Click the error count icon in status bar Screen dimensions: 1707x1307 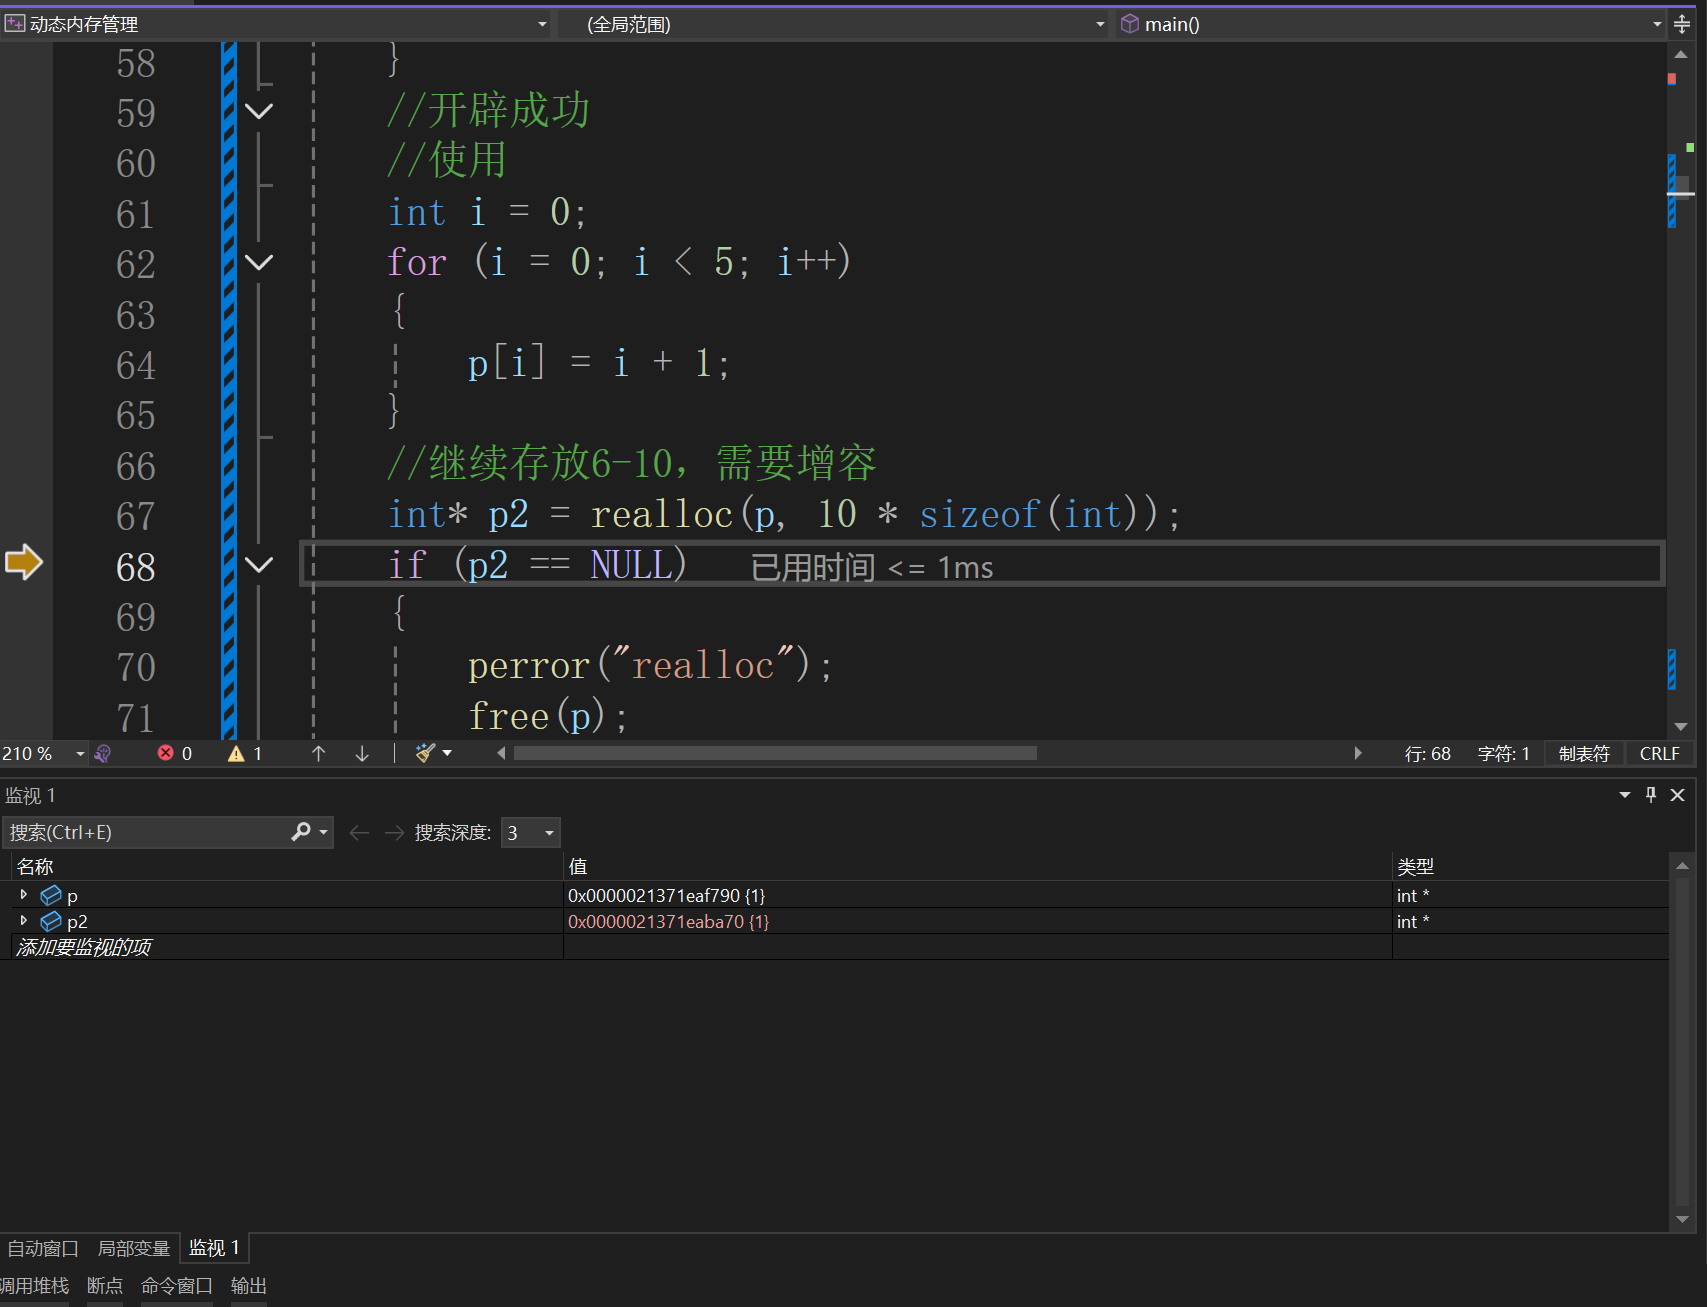click(x=166, y=753)
